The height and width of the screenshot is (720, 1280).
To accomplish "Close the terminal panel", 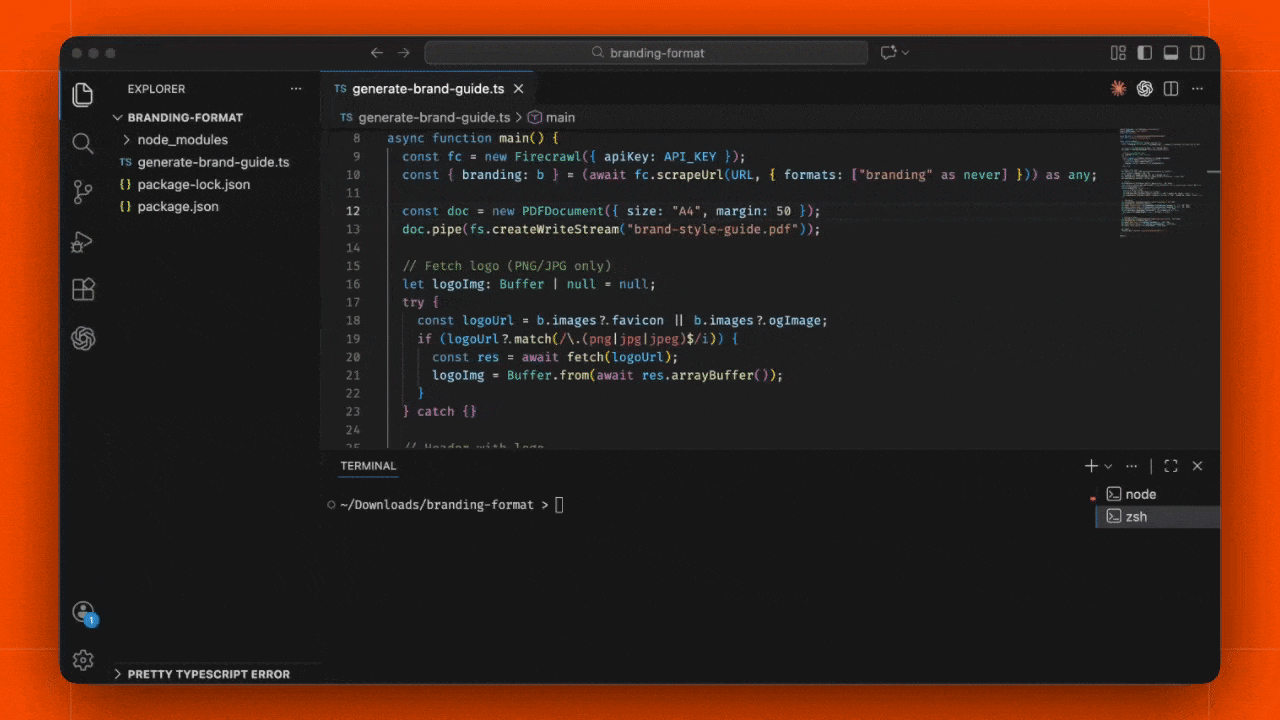I will (1198, 466).
